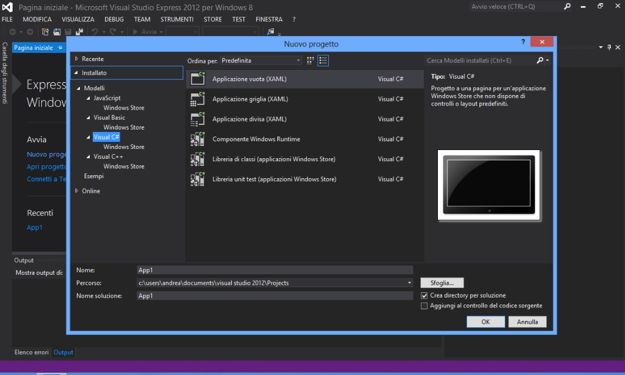Open the STORE menu

pos(212,19)
